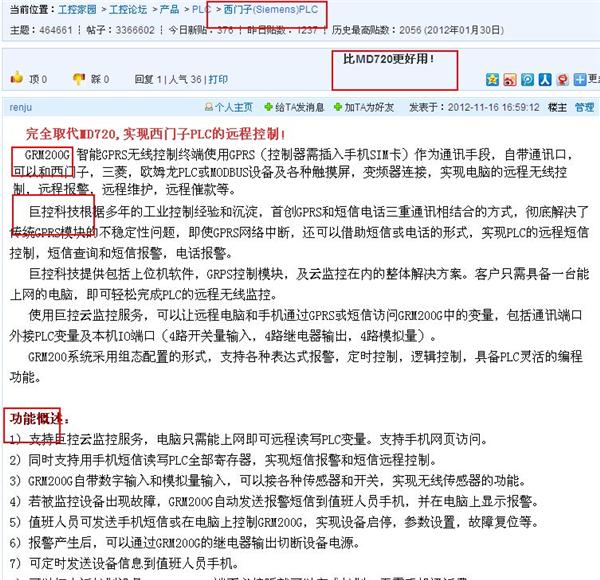Viewport: 600px width, 580px height.
Task: Click list item 2) 同时支持用手机短信
Action: tap(223, 460)
